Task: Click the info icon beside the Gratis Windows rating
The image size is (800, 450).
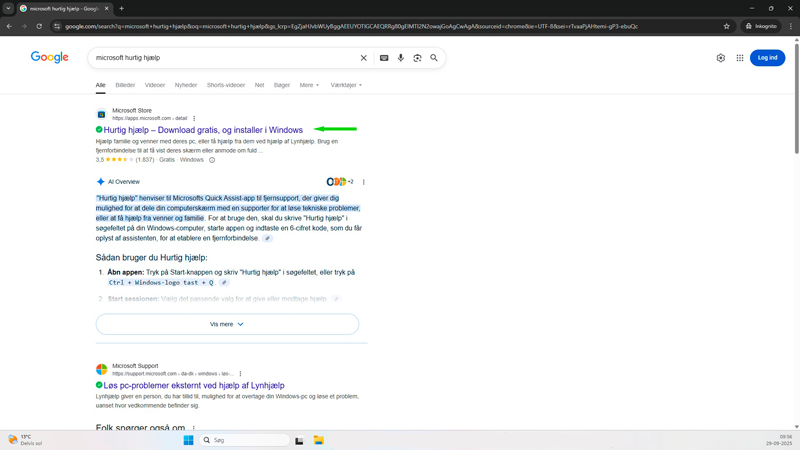Action: (212, 160)
